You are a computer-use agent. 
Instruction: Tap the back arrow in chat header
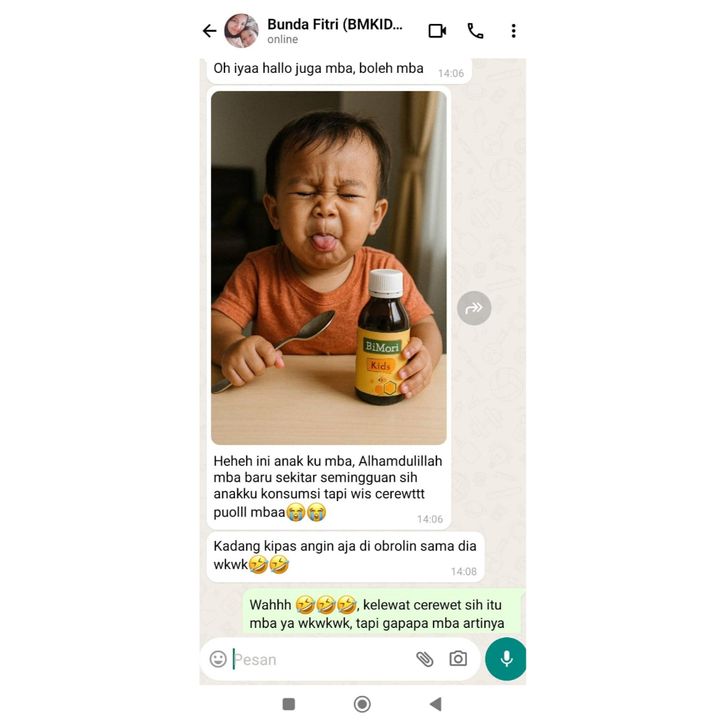(210, 31)
